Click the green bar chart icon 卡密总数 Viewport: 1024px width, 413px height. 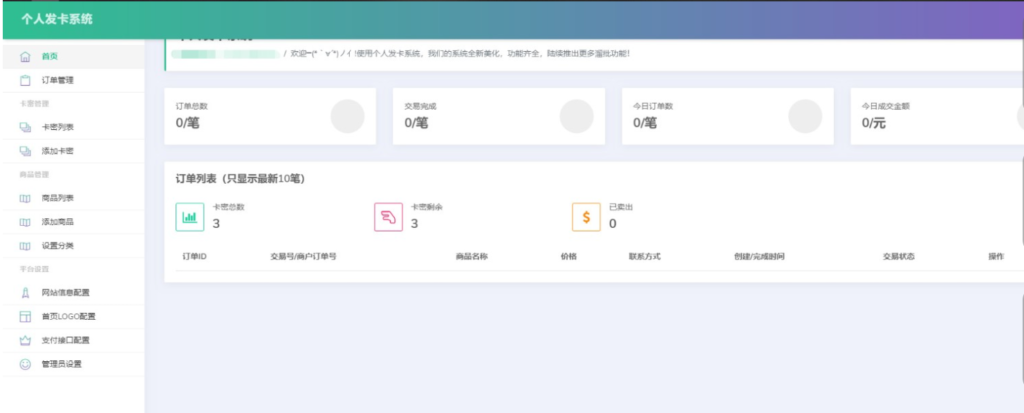(x=189, y=217)
